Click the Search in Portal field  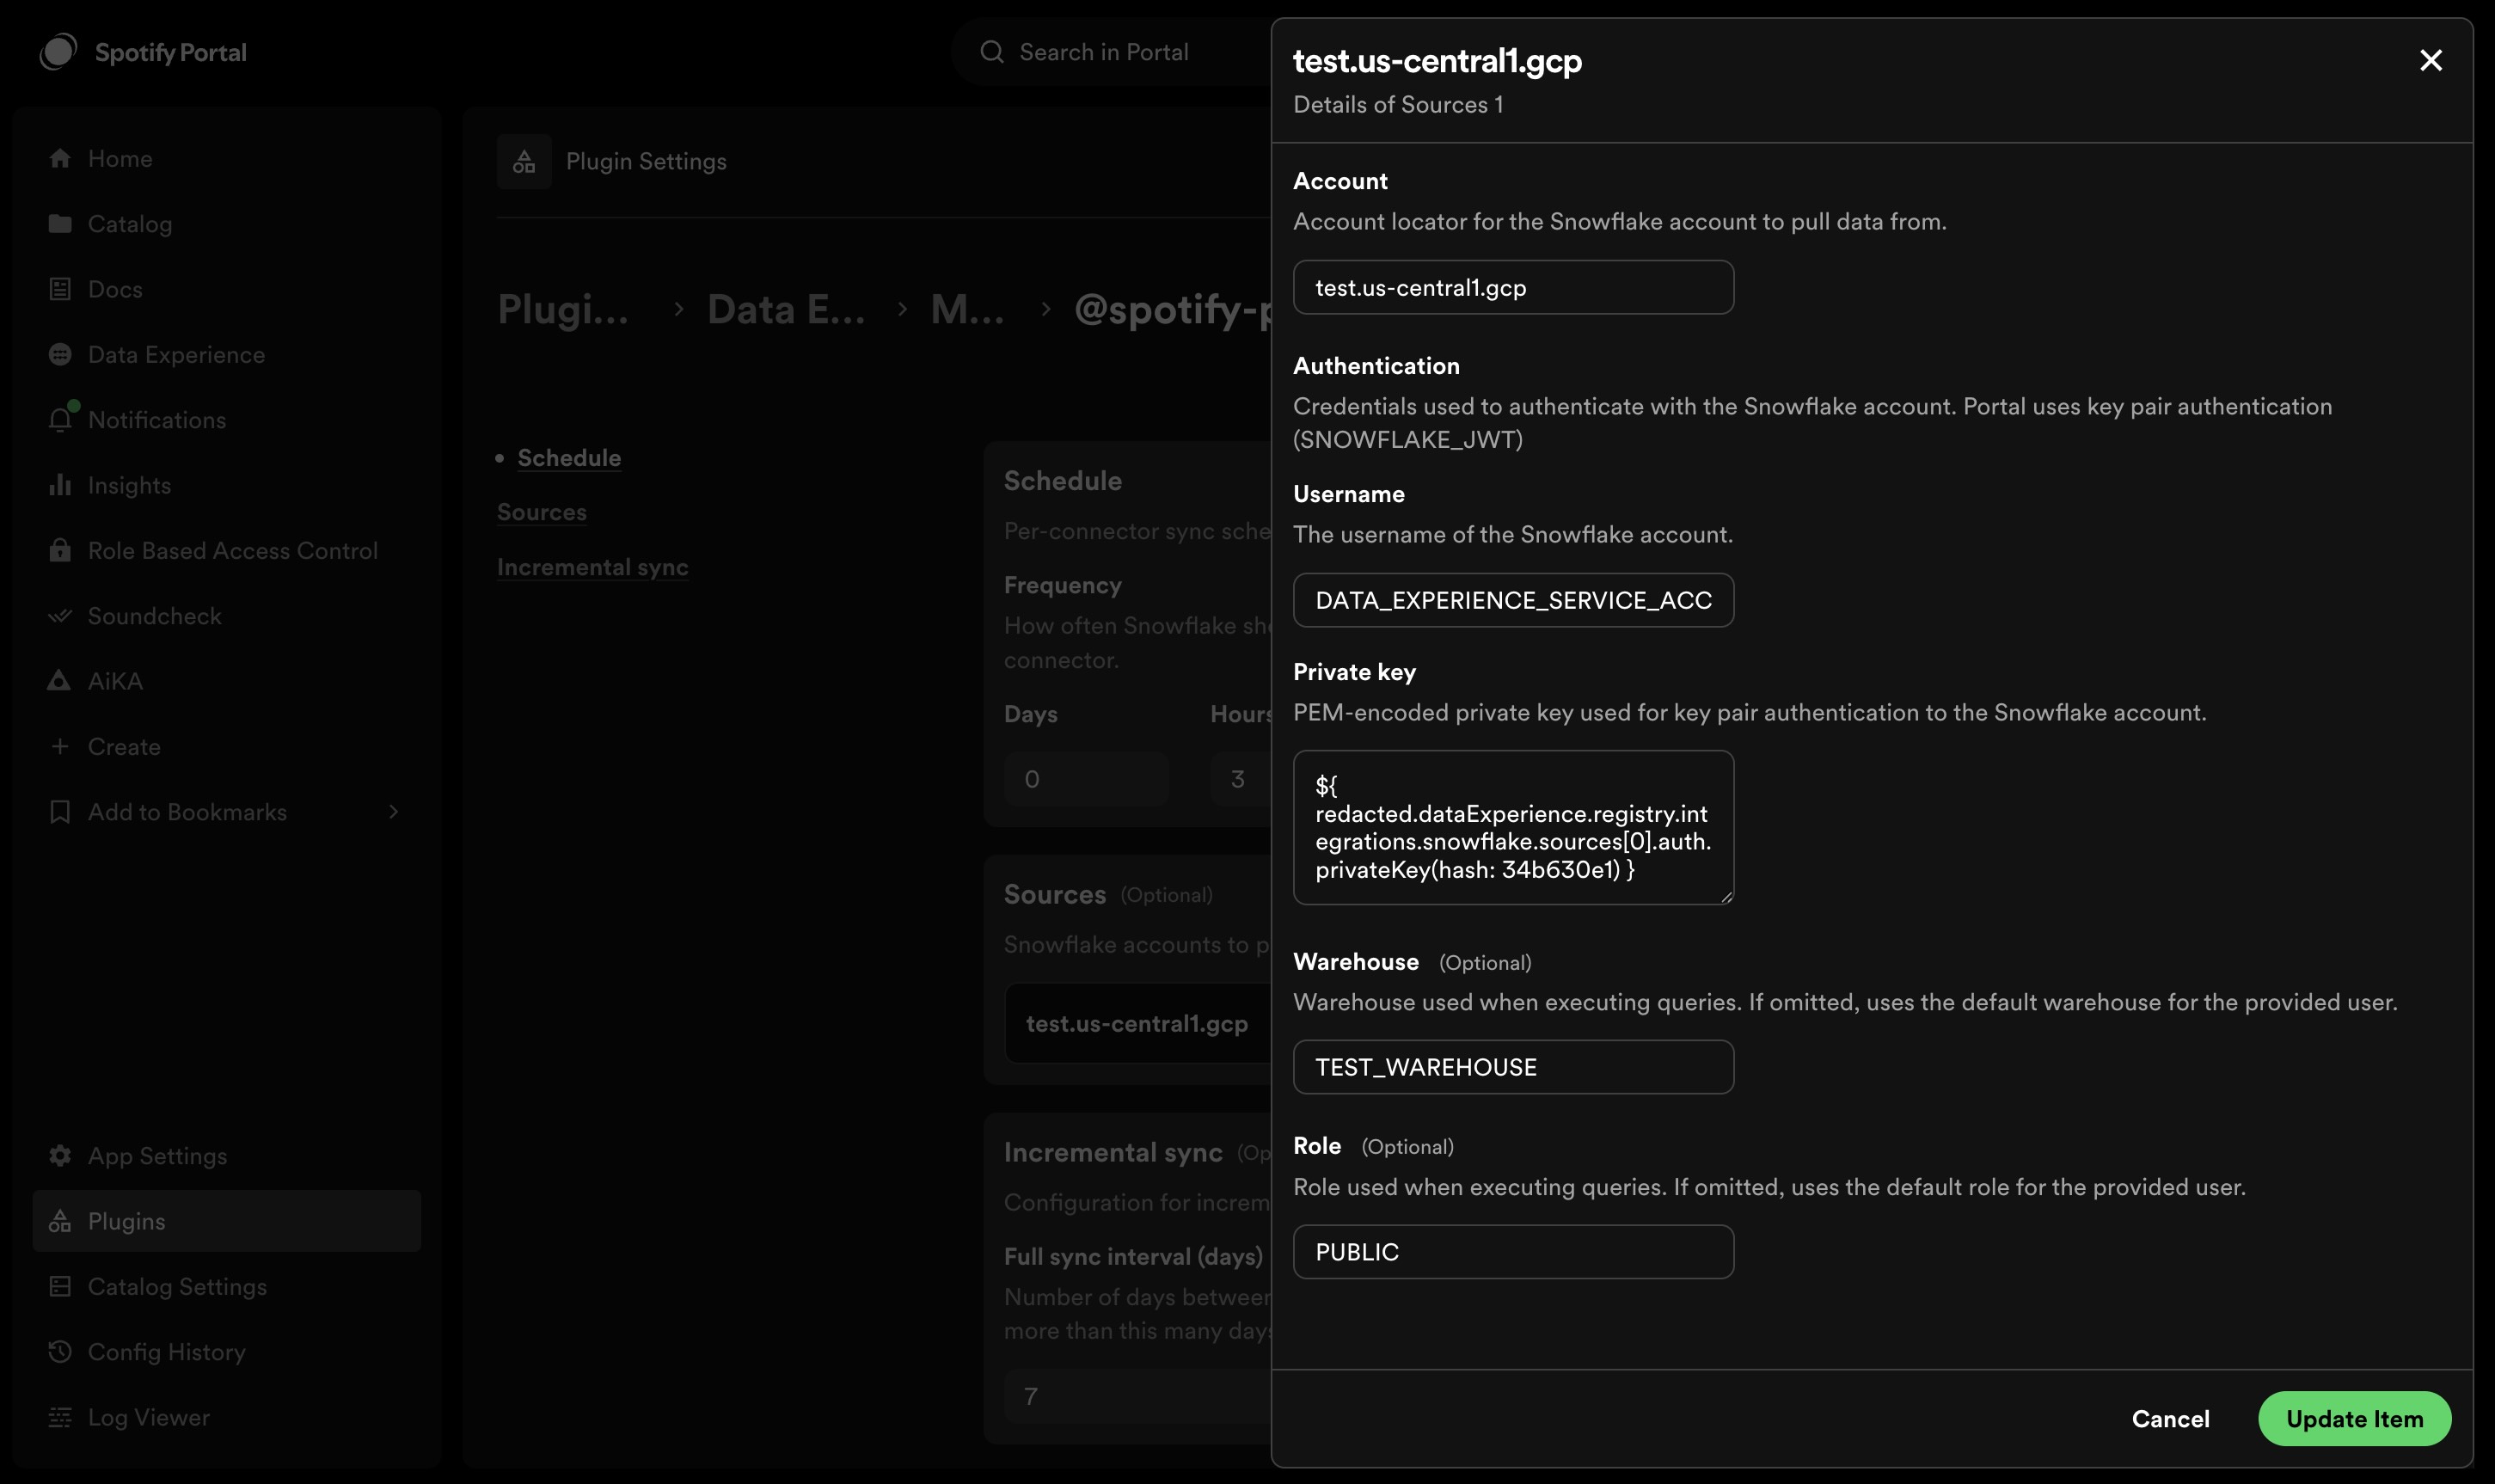coord(1110,52)
